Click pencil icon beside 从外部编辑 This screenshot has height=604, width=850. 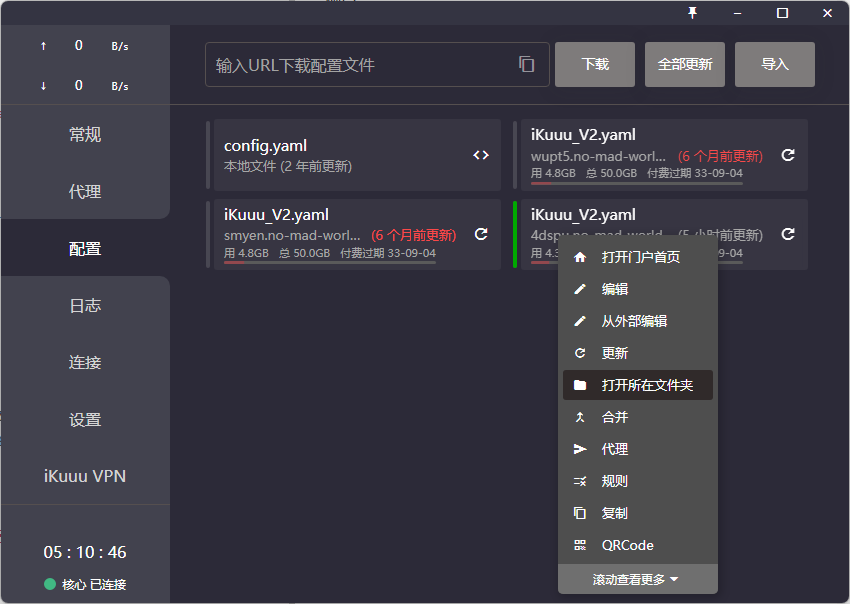pyautogui.click(x=580, y=321)
